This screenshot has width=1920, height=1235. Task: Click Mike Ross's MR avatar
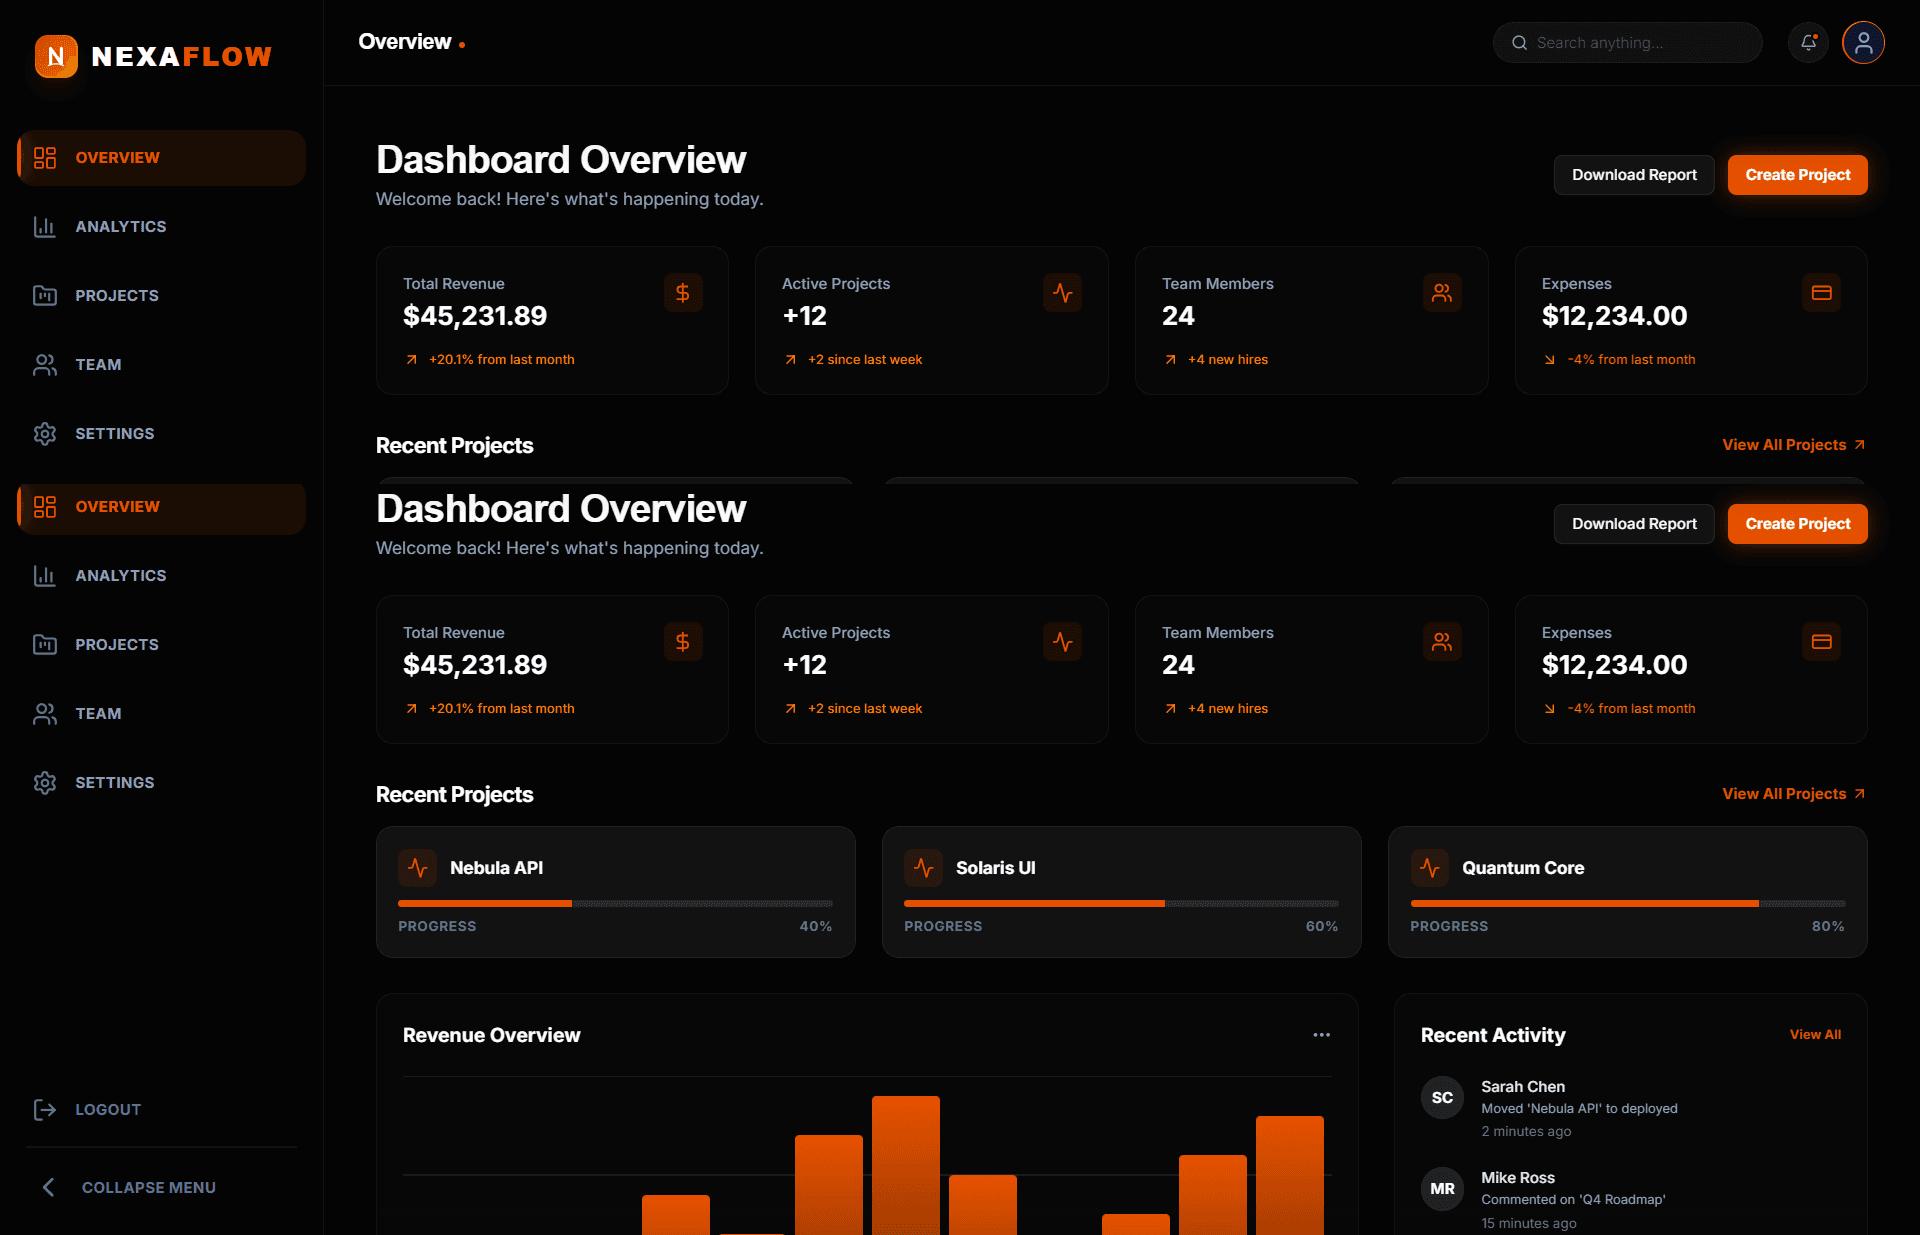(x=1442, y=1189)
